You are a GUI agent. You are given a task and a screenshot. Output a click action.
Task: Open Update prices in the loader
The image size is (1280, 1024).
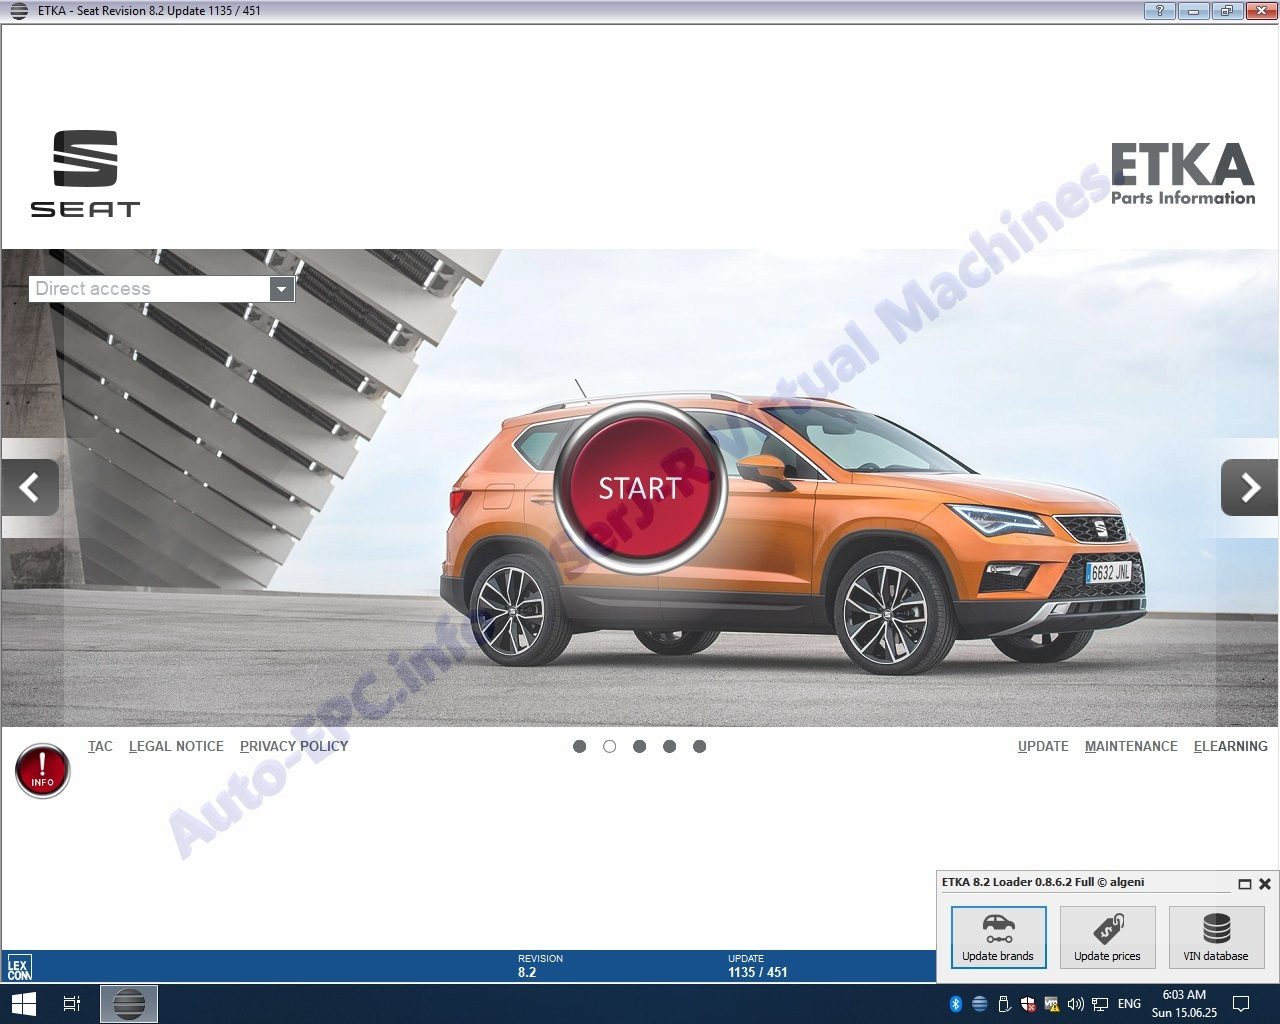[1107, 937]
